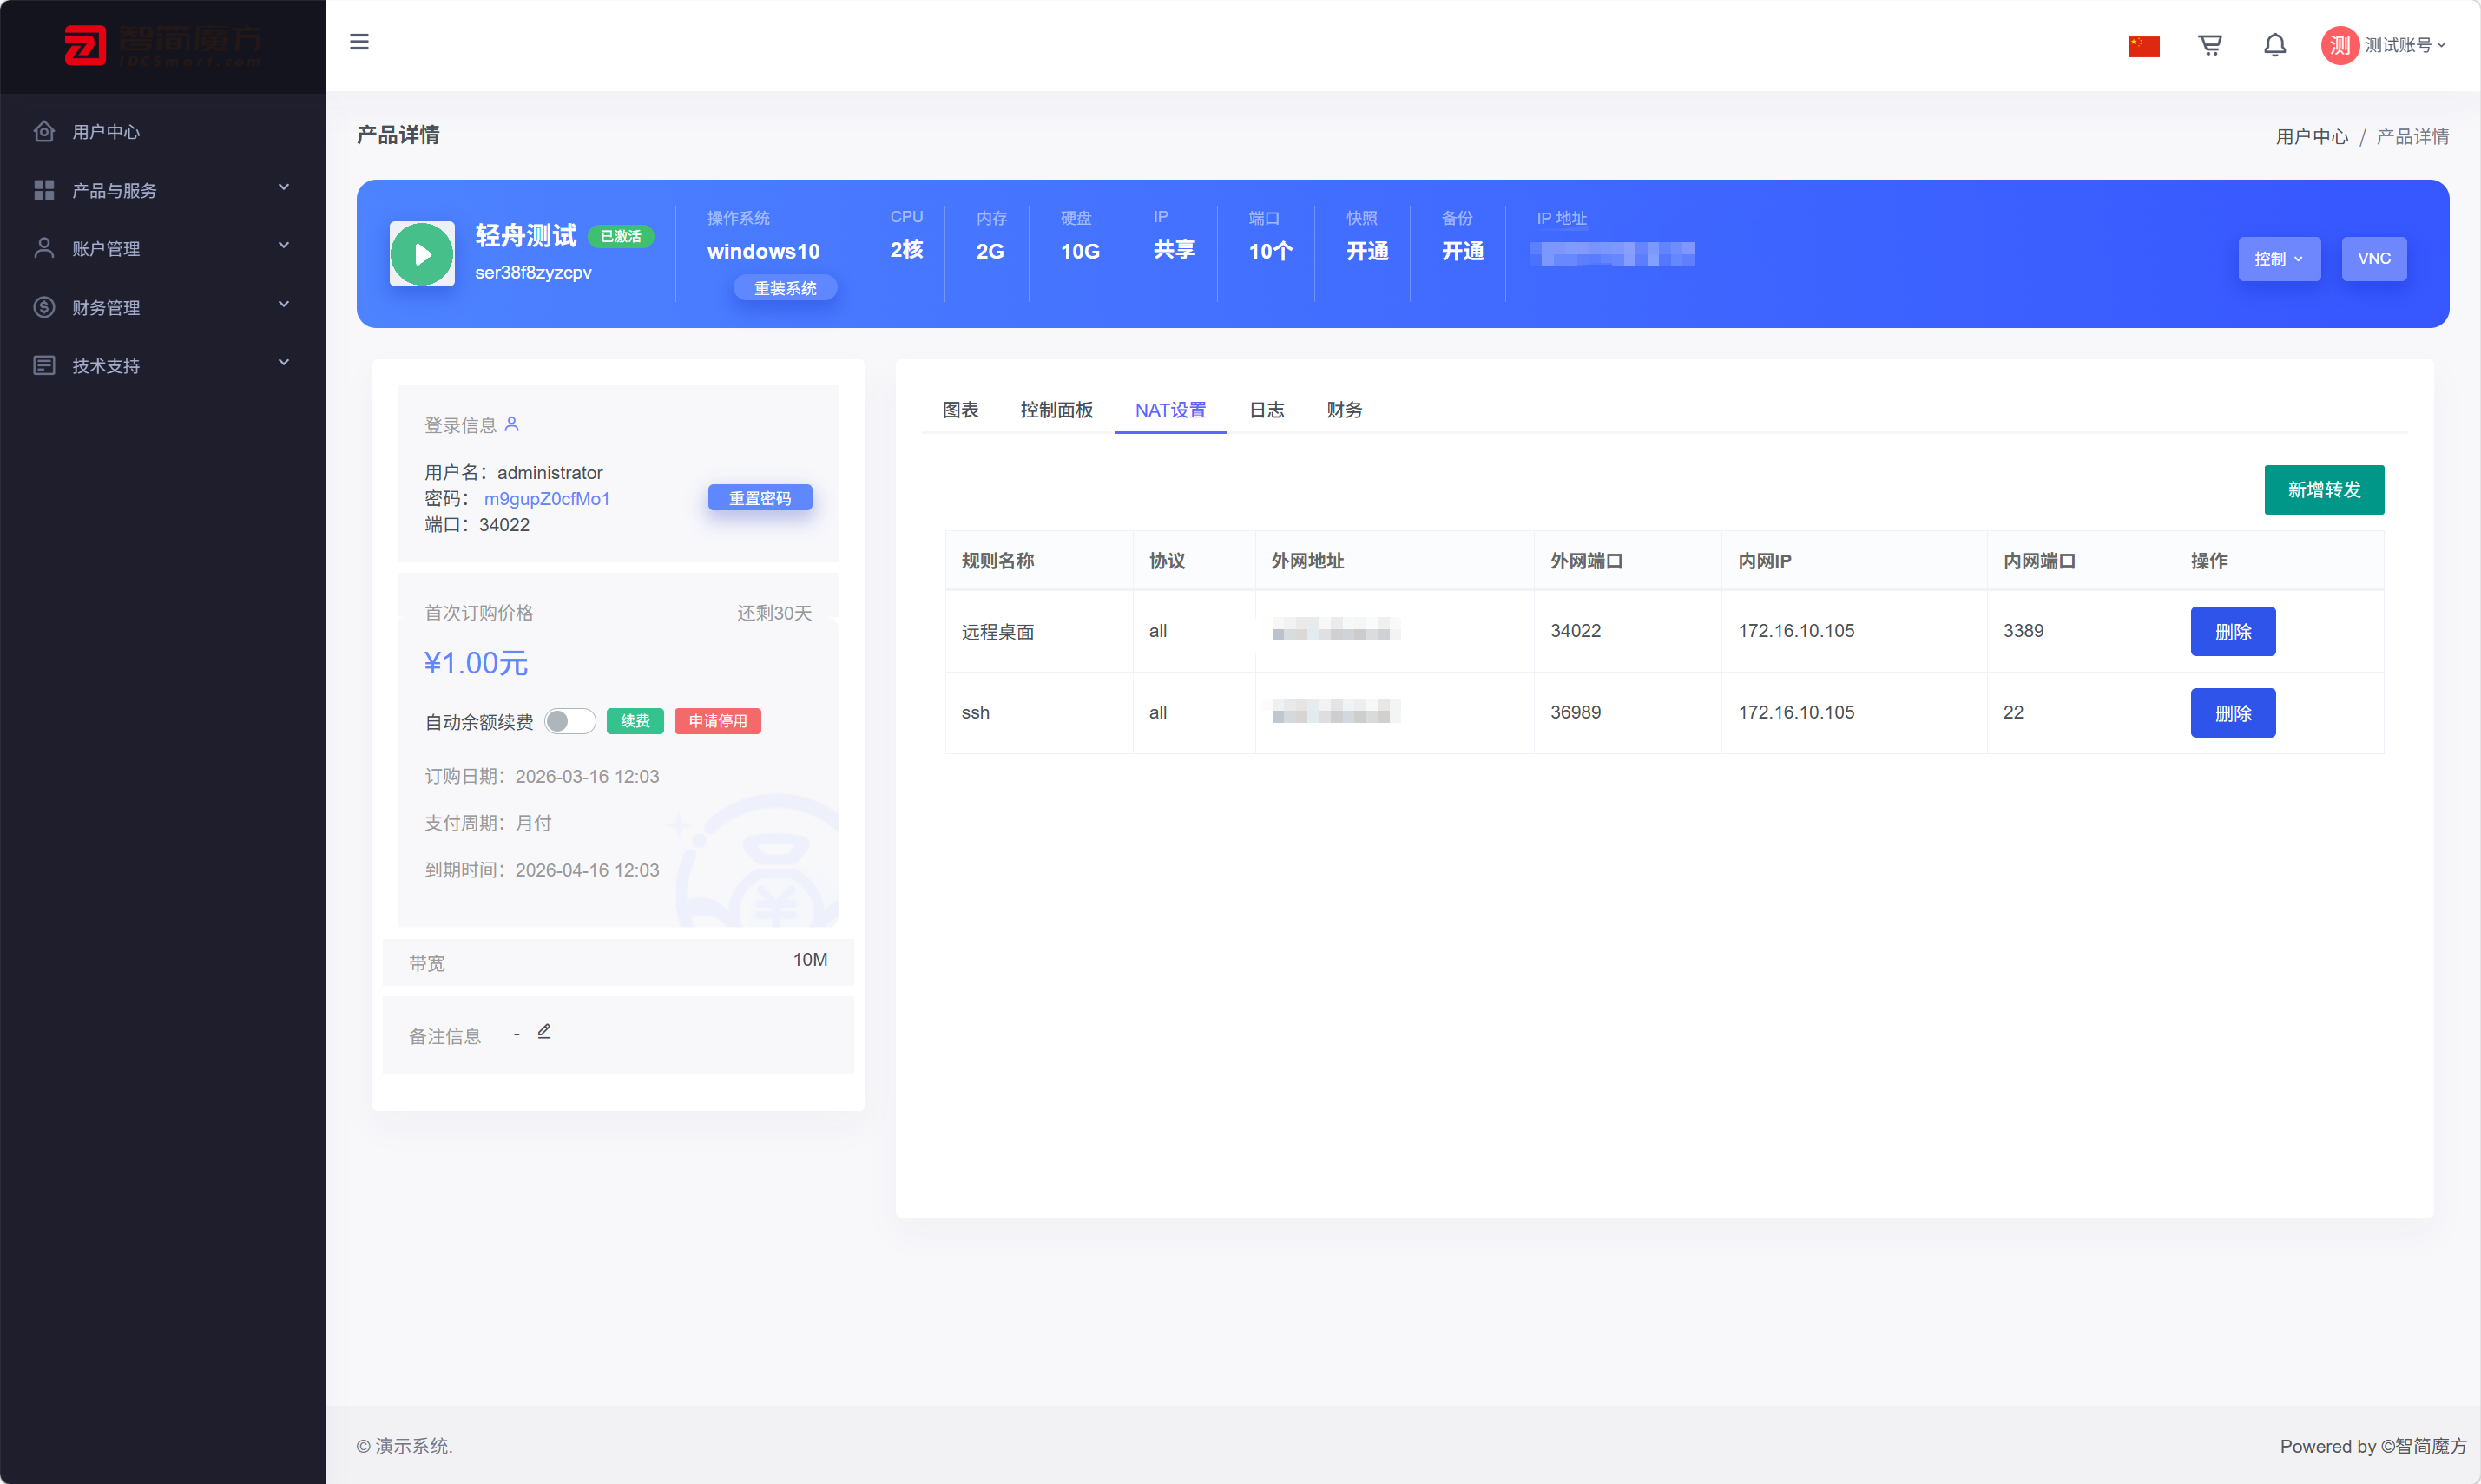Click the green play server status icon
The height and width of the screenshot is (1484, 2481).
coord(422,254)
